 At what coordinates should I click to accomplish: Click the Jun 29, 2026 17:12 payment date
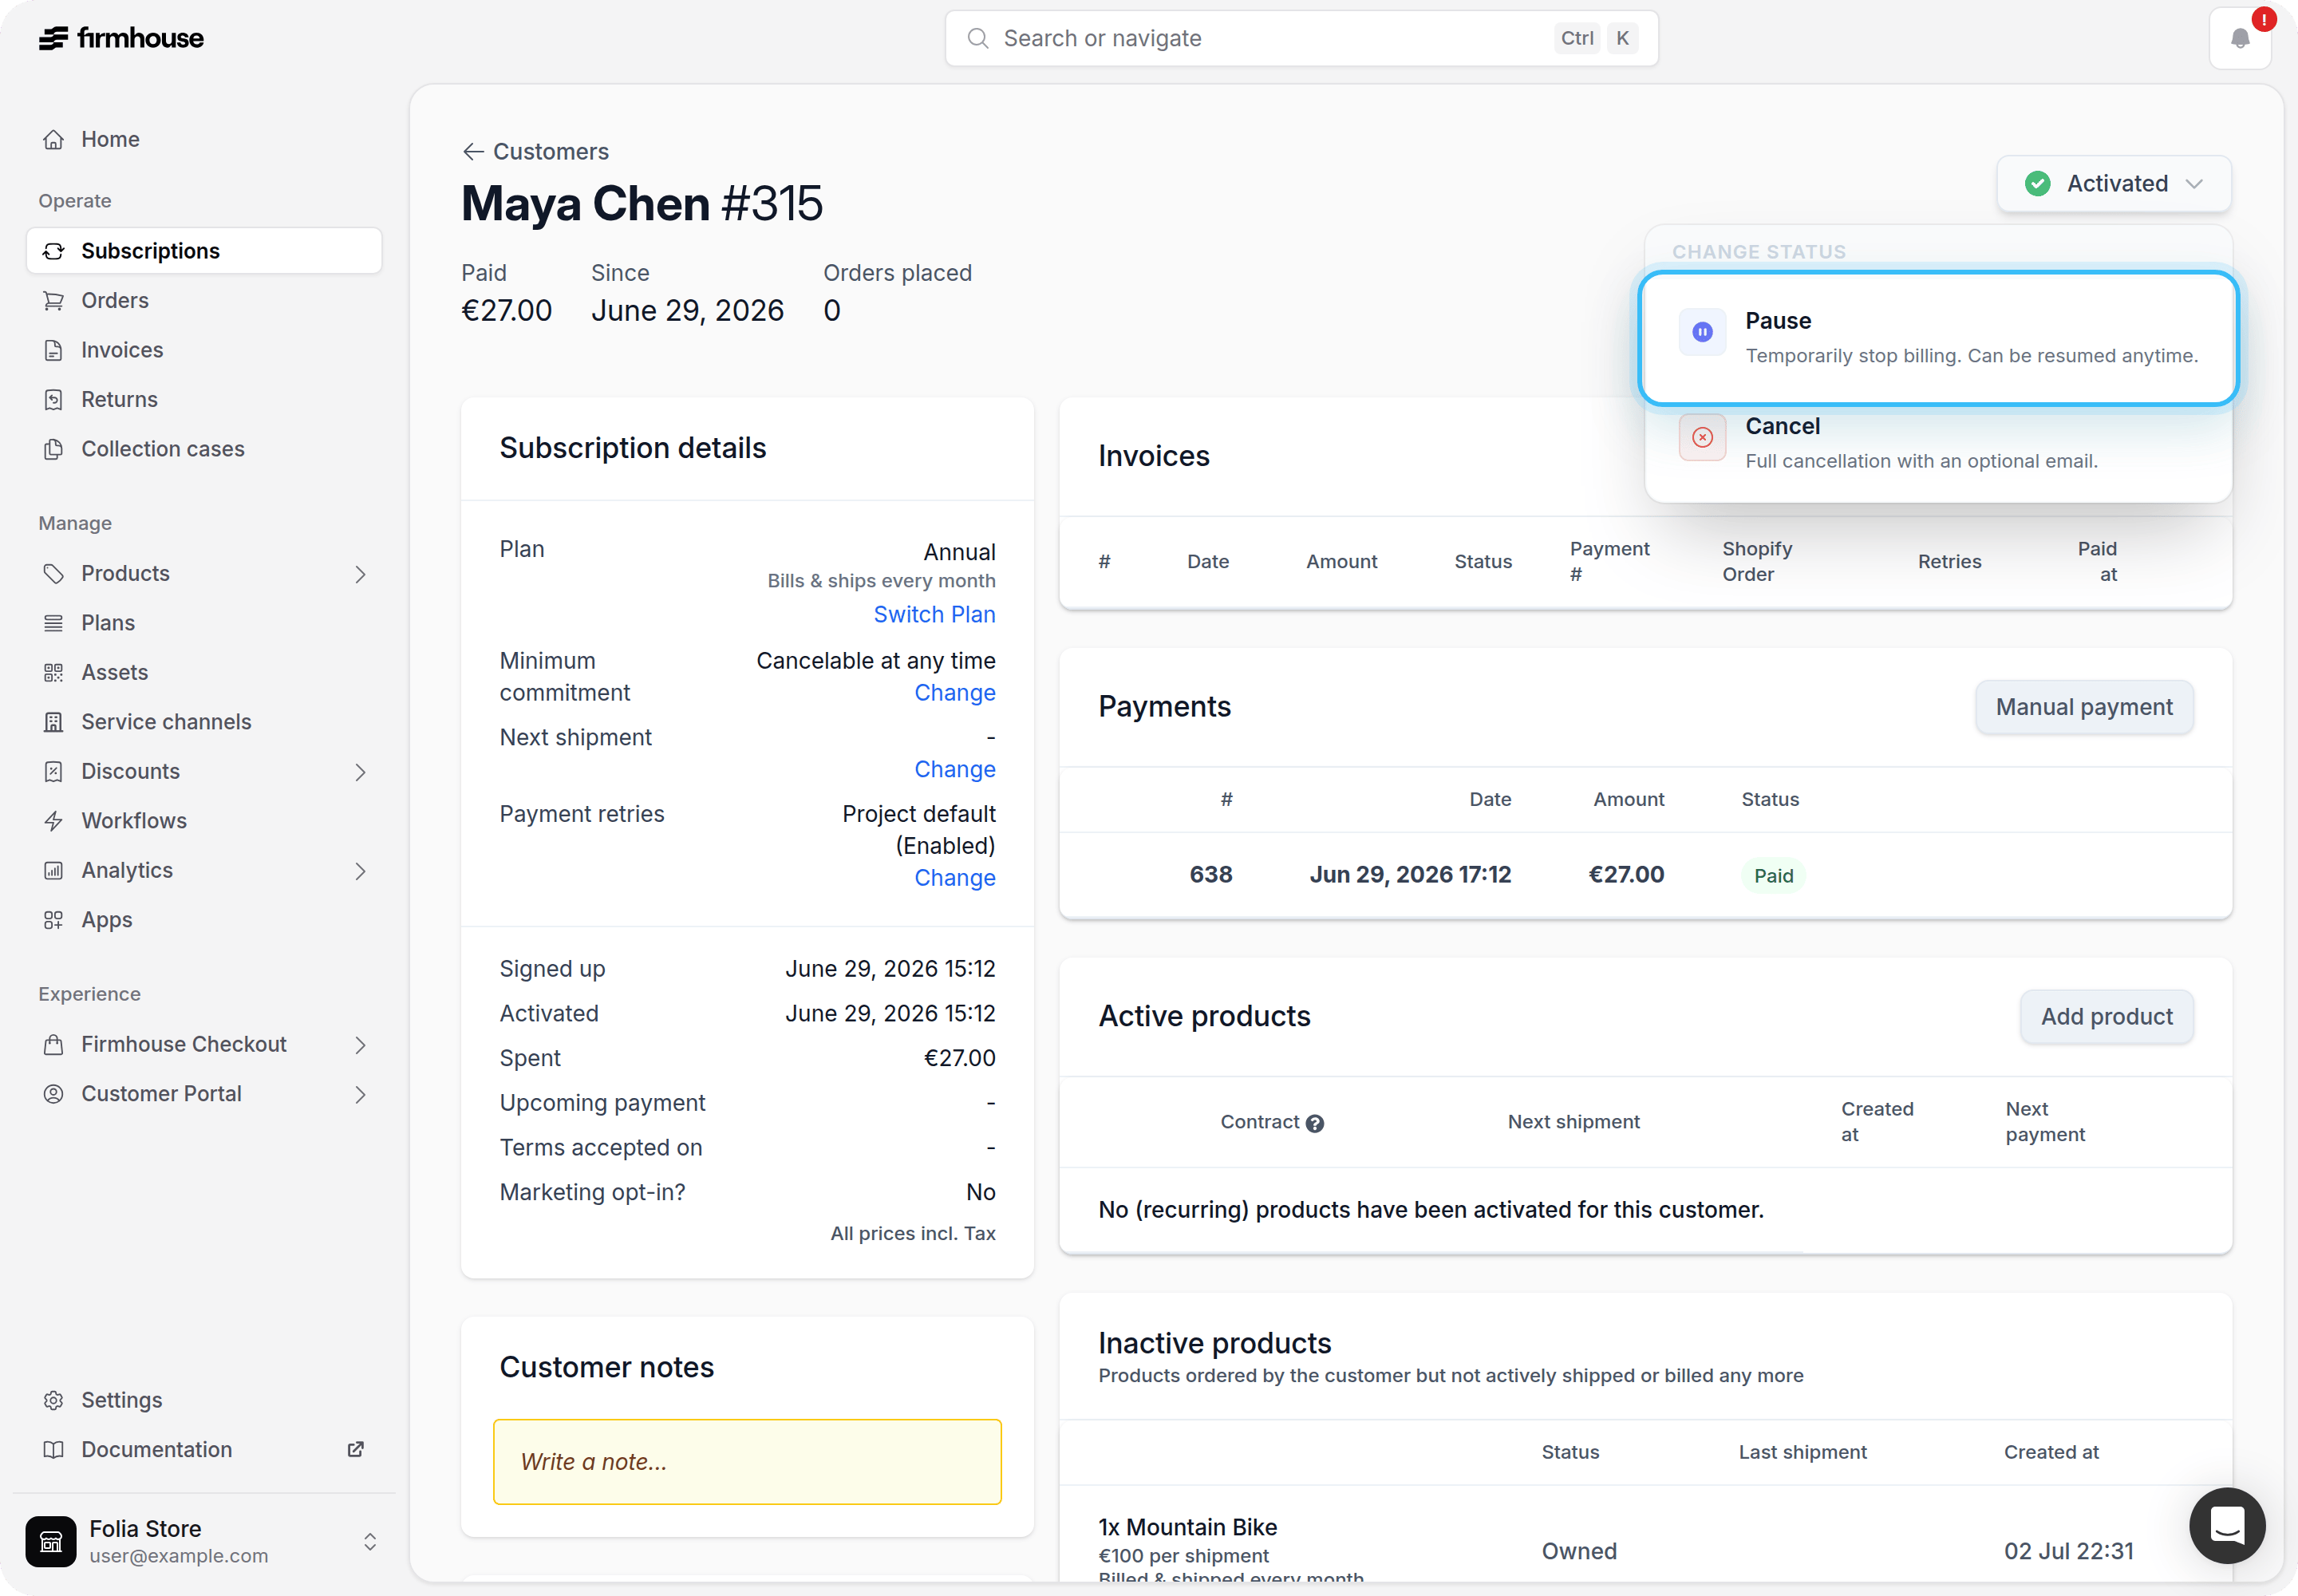1410,875
